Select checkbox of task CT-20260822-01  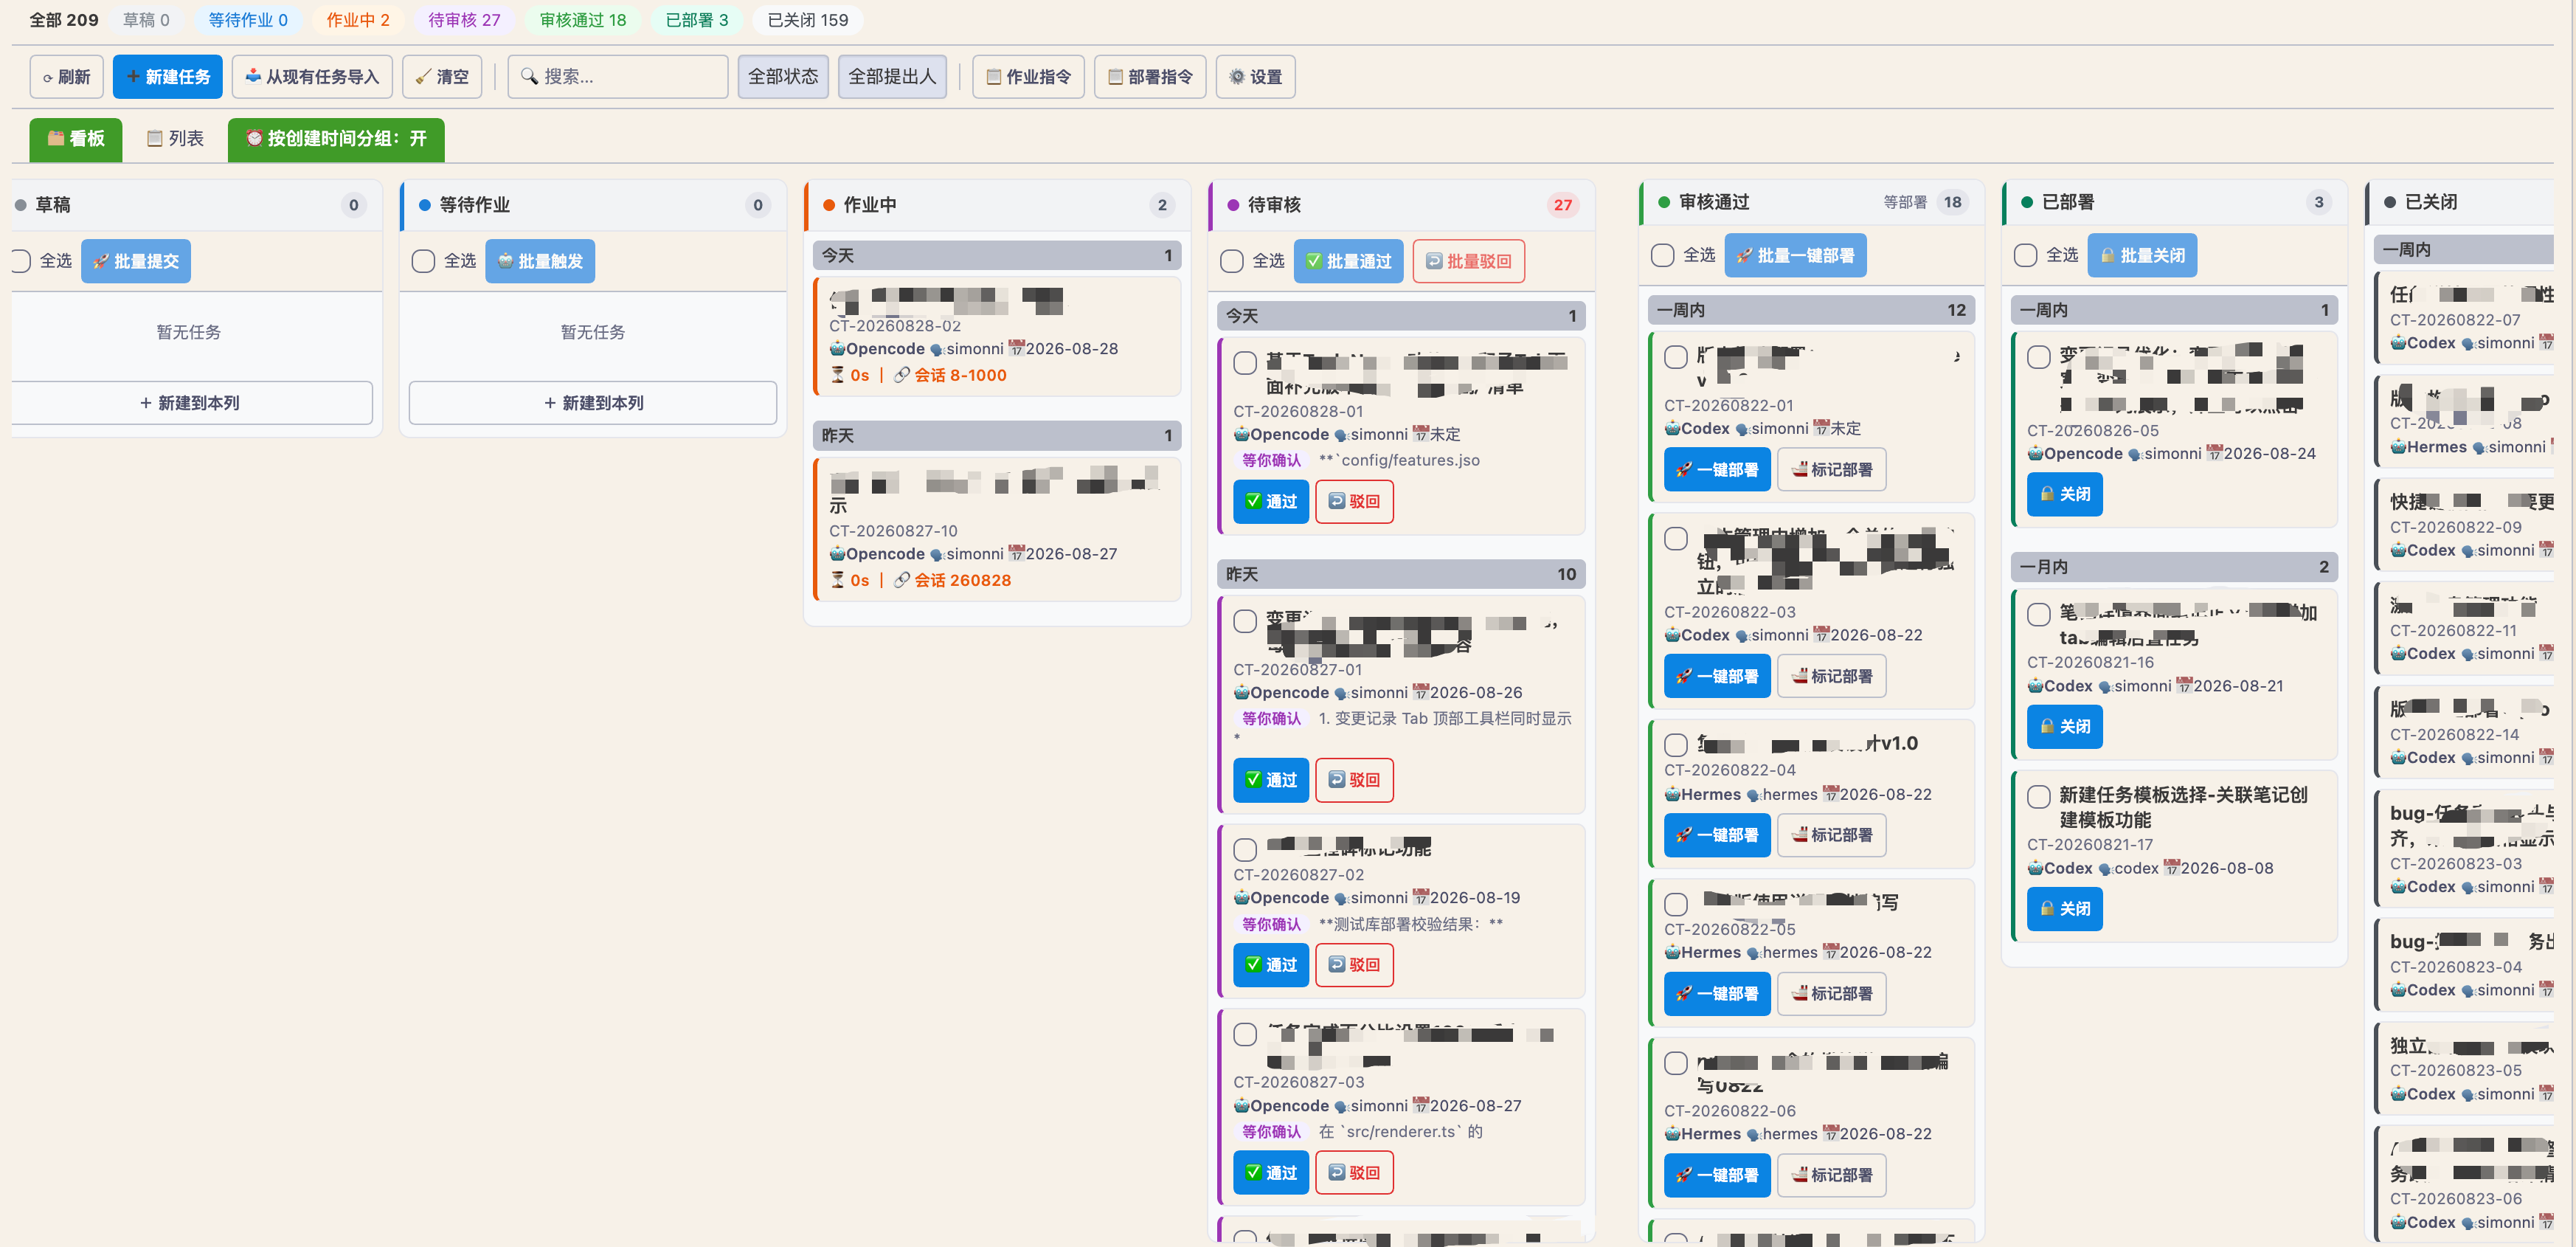point(1676,357)
